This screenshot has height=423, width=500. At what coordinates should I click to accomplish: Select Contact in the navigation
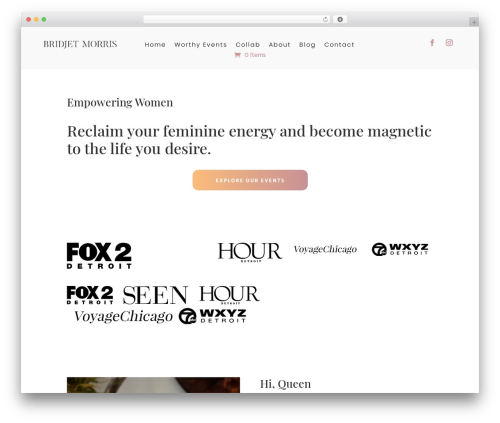click(x=339, y=45)
